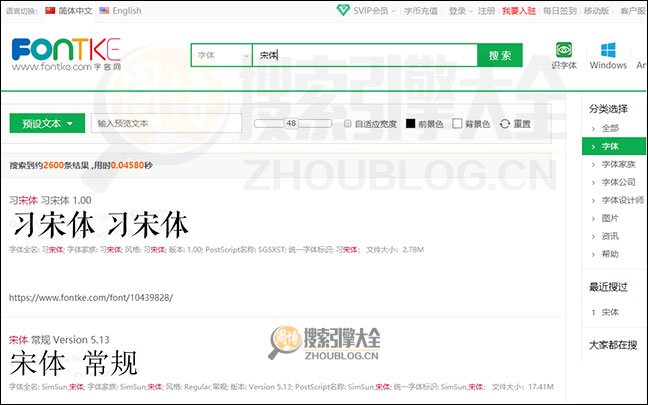Click the FONTKE site logo
648x405 pixels.
[67, 54]
